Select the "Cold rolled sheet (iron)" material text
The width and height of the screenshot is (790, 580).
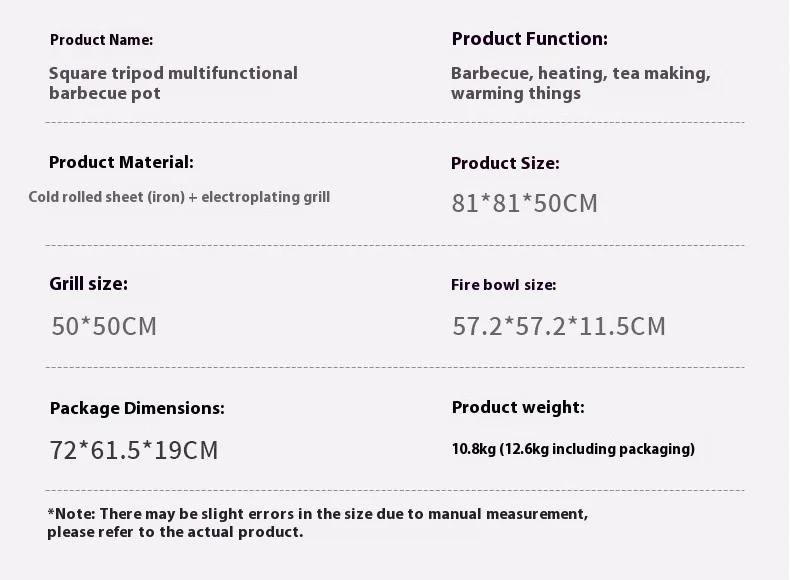click(107, 197)
